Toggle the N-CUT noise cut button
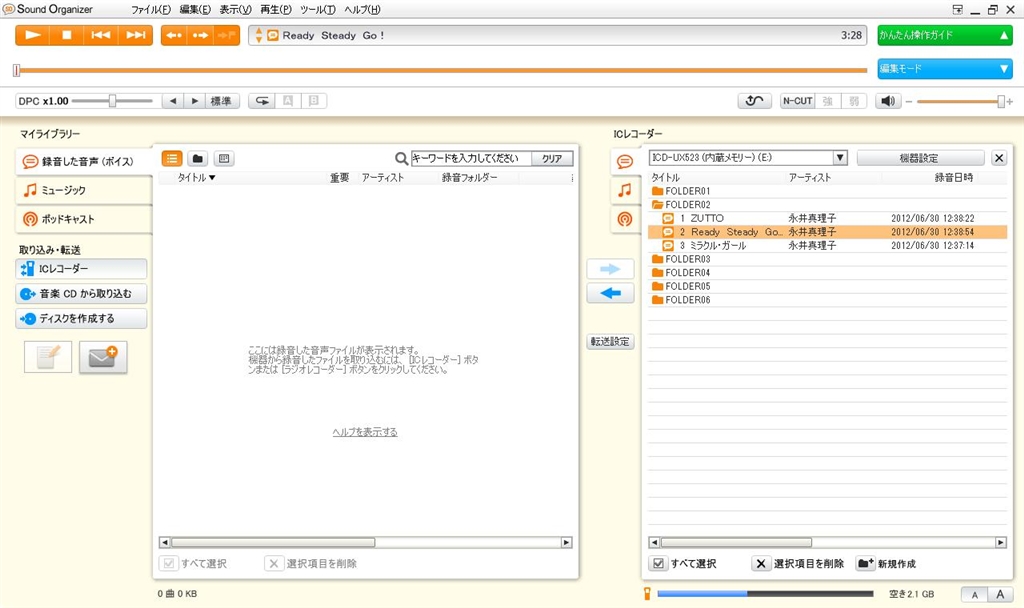This screenshot has width=1024, height=608. point(797,101)
